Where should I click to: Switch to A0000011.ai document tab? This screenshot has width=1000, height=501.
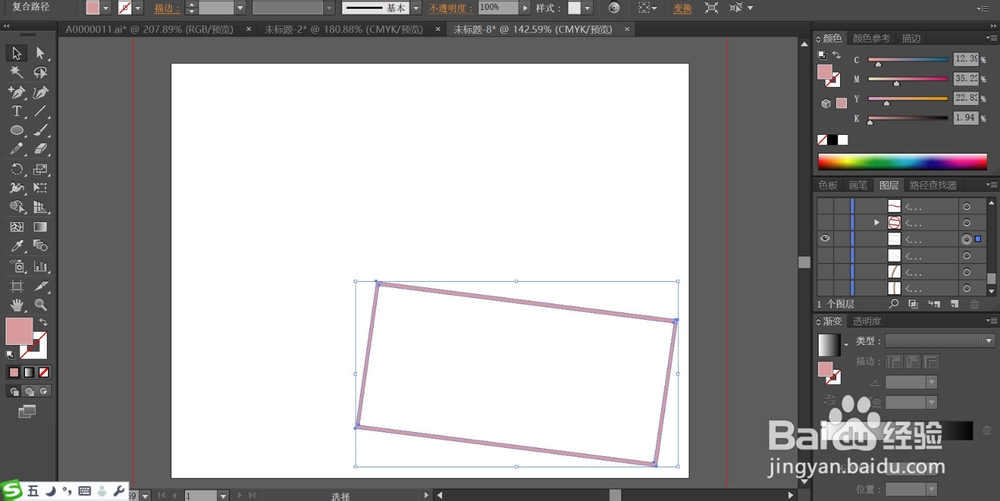149,29
